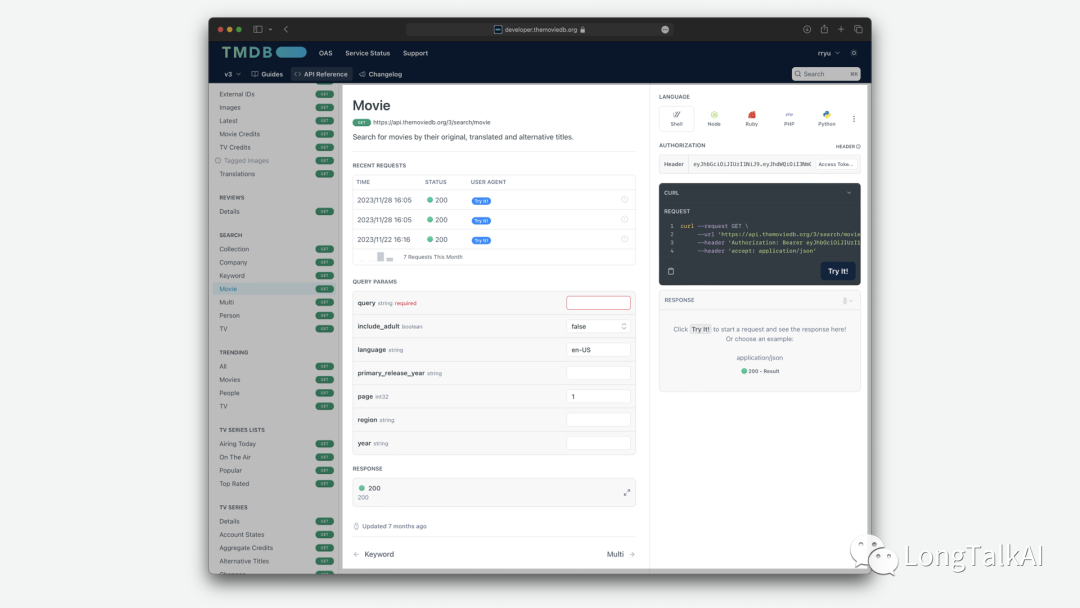This screenshot has width=1080, height=608.
Task: Click the search/movie API URL
Action: click(432, 123)
